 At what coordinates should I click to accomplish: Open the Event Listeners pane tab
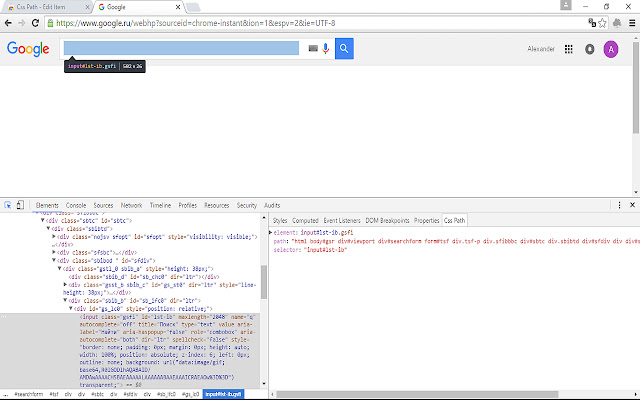click(x=341, y=220)
